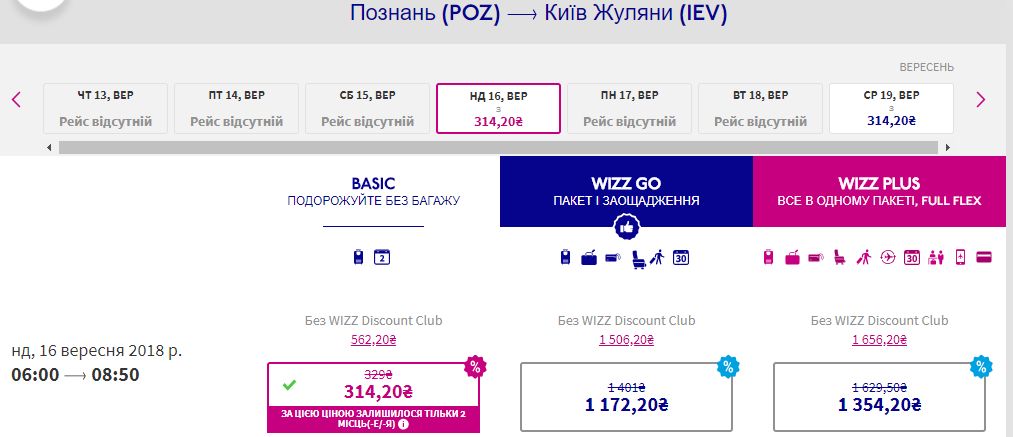Click the horizontal date scrollbar track
Image resolution: width=1013 pixels, height=437 pixels.
pos(498,147)
